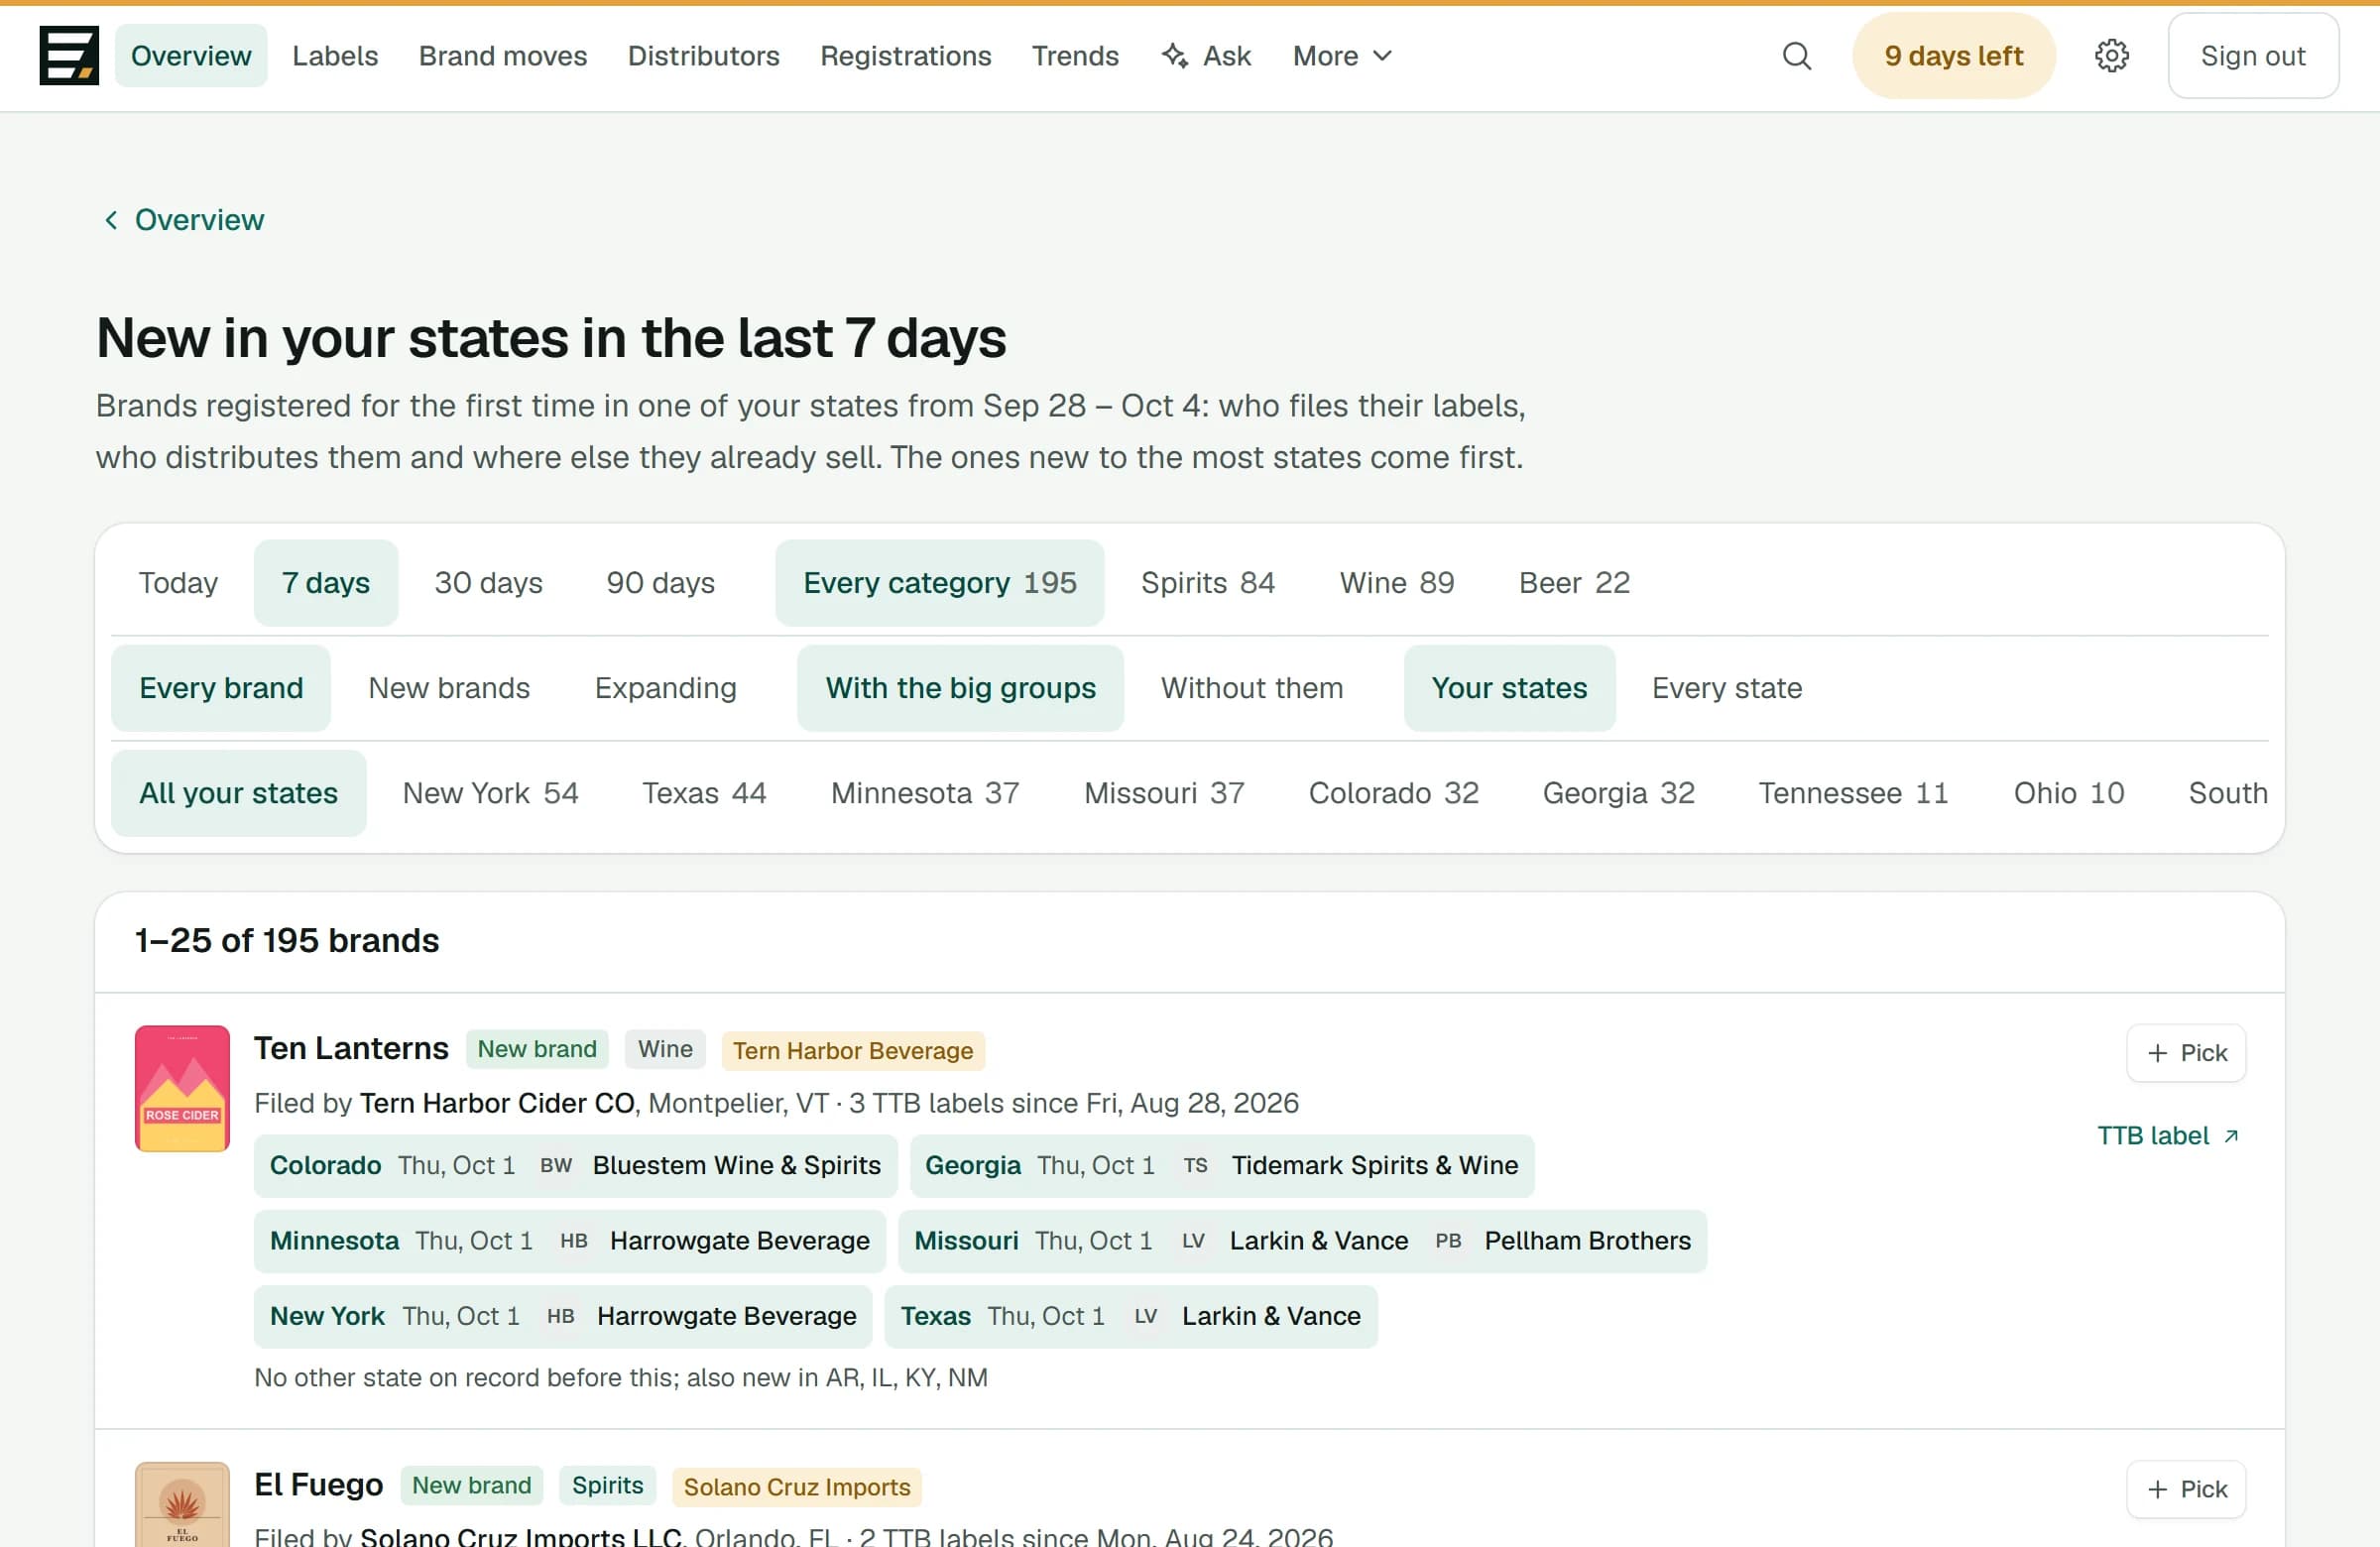Filter by Spirits 84 category
This screenshot has width=2380, height=1547.
pos(1207,583)
